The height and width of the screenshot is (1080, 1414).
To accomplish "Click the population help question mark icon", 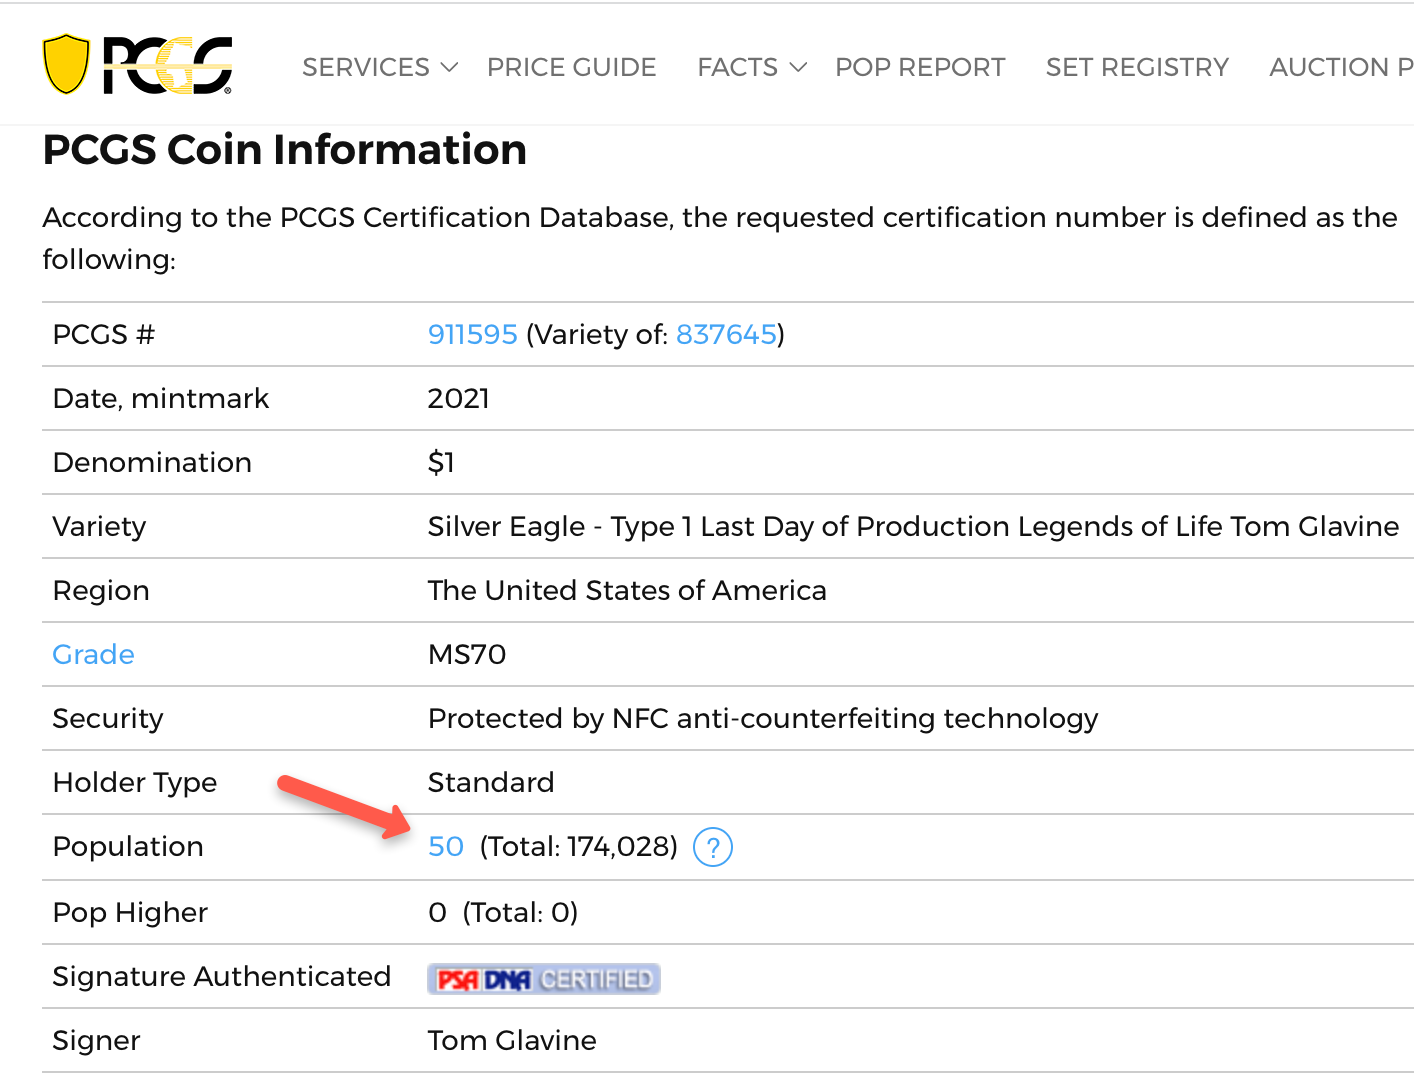I will 712,848.
